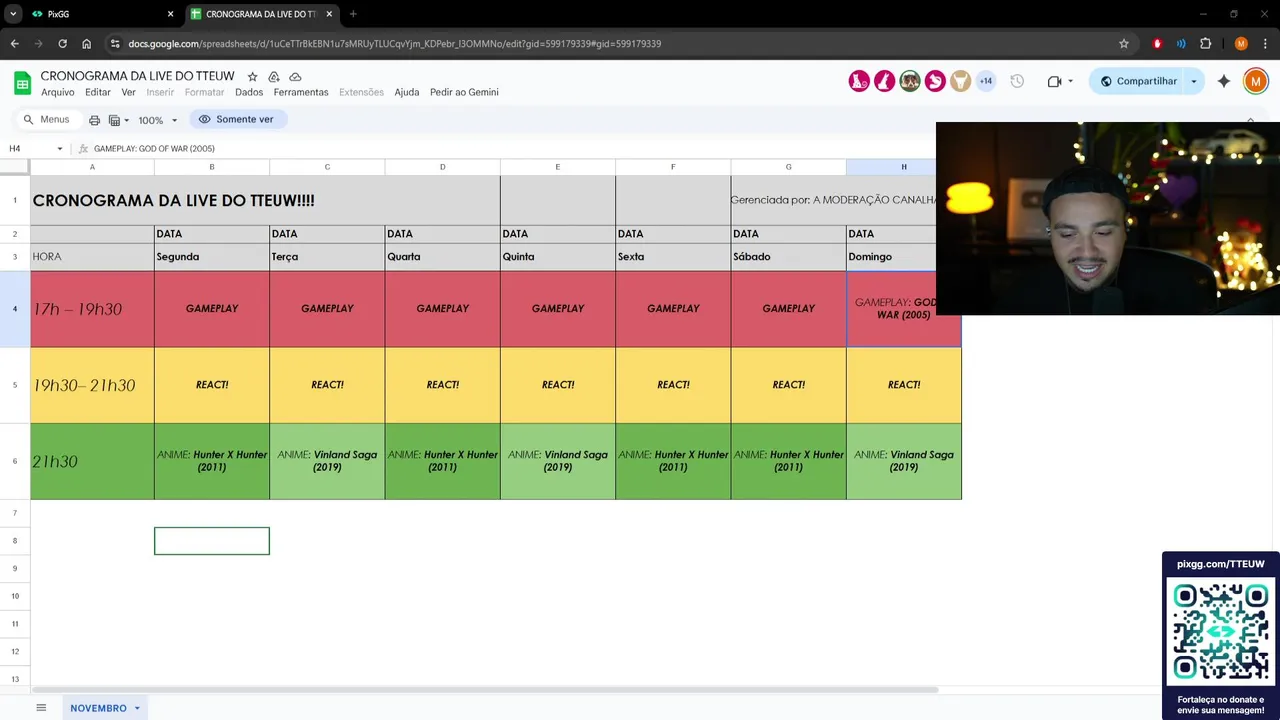The width and height of the screenshot is (1280, 720).
Task: Open the tab search dropdown
Action: tap(13, 14)
